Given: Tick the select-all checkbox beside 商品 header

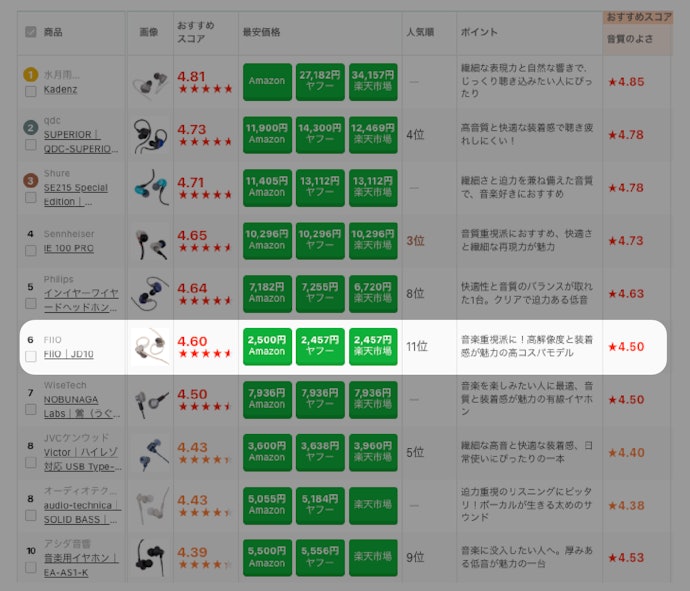Looking at the screenshot, I should click(31, 32).
